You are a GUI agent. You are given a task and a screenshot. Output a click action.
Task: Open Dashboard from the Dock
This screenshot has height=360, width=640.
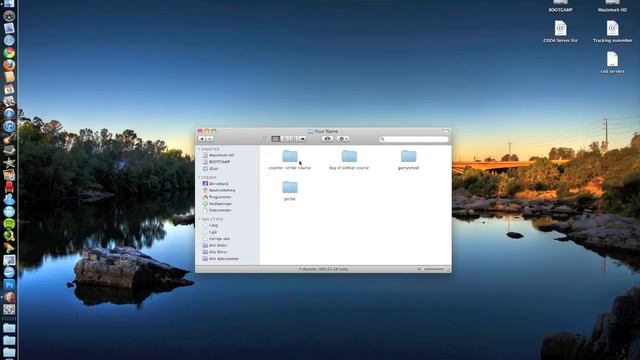tap(9, 16)
